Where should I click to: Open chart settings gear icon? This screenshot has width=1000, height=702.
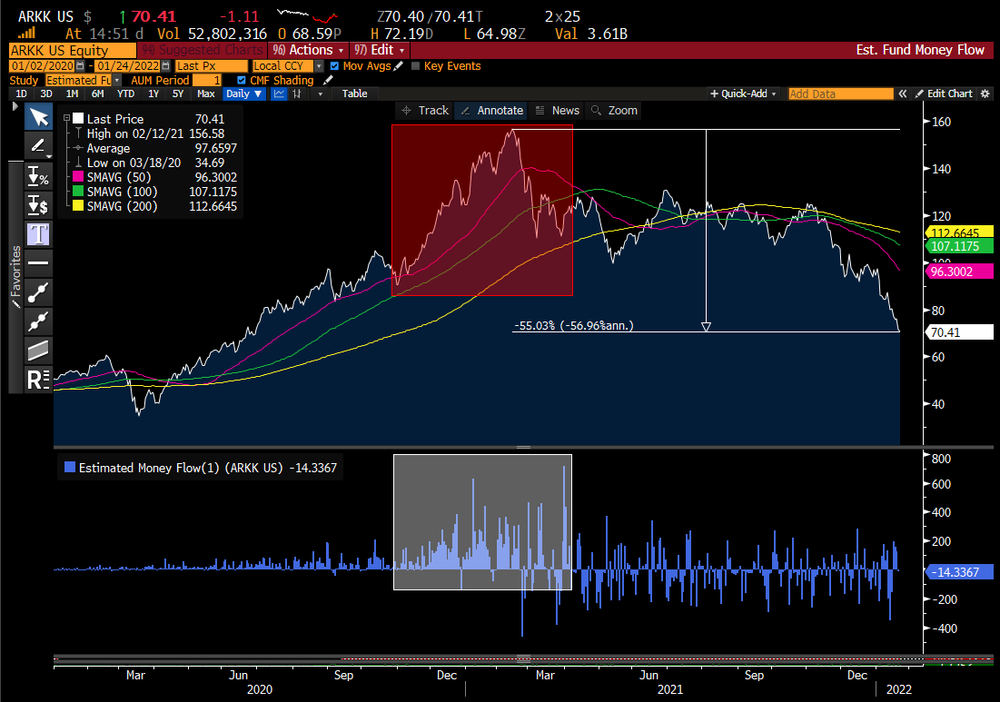(x=985, y=94)
